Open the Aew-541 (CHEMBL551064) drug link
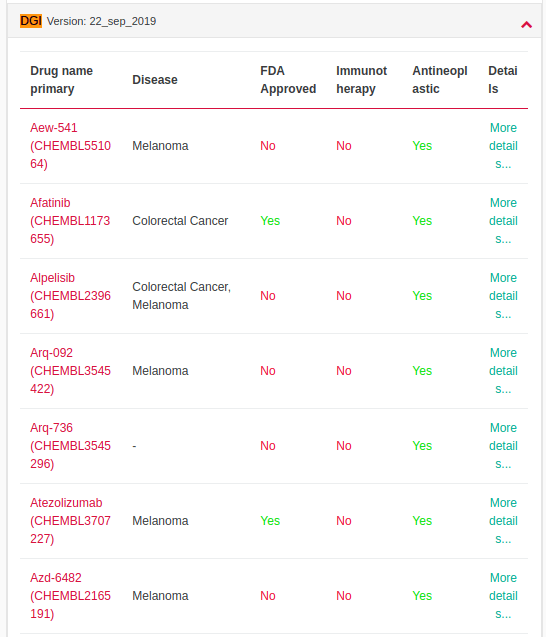The width and height of the screenshot is (546, 637). tap(70, 146)
